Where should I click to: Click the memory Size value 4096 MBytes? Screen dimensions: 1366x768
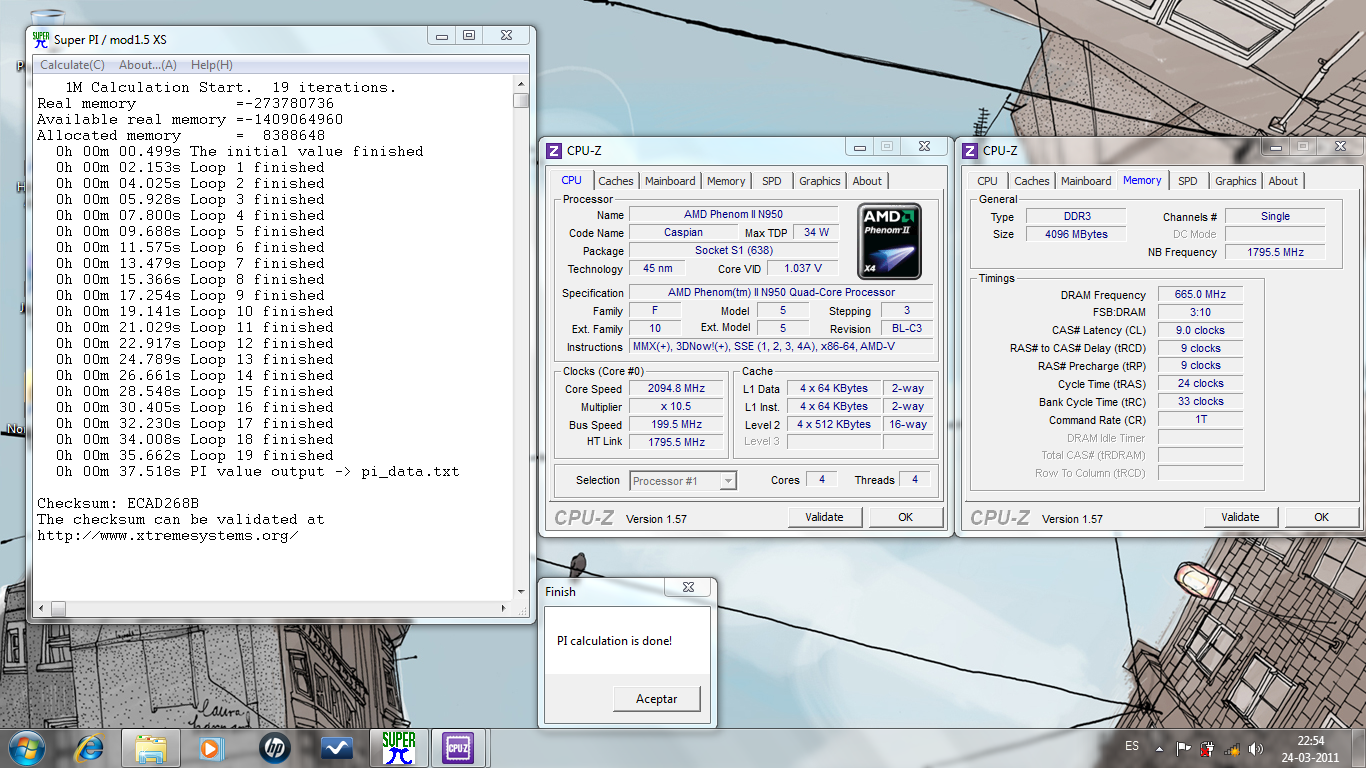point(1075,234)
